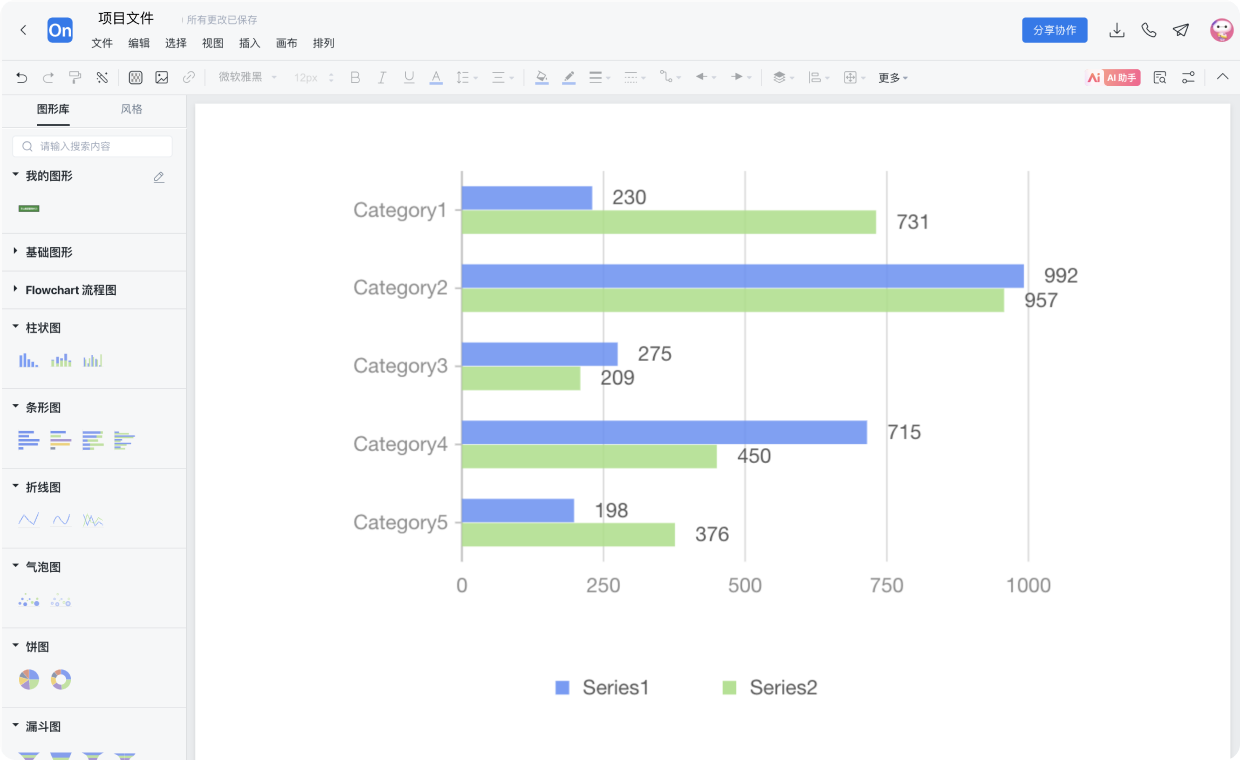Insert an image from toolbar
Image resolution: width=1240 pixels, height=760 pixels.
tap(162, 77)
